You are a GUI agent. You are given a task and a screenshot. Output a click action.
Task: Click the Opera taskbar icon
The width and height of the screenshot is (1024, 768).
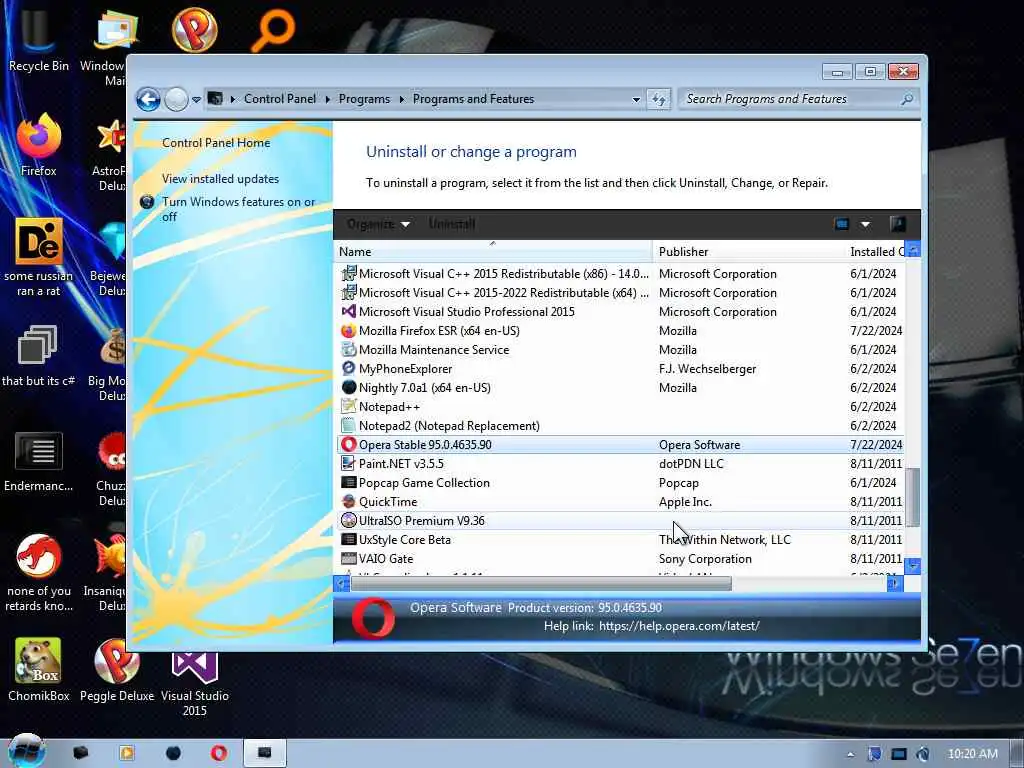[x=219, y=753]
